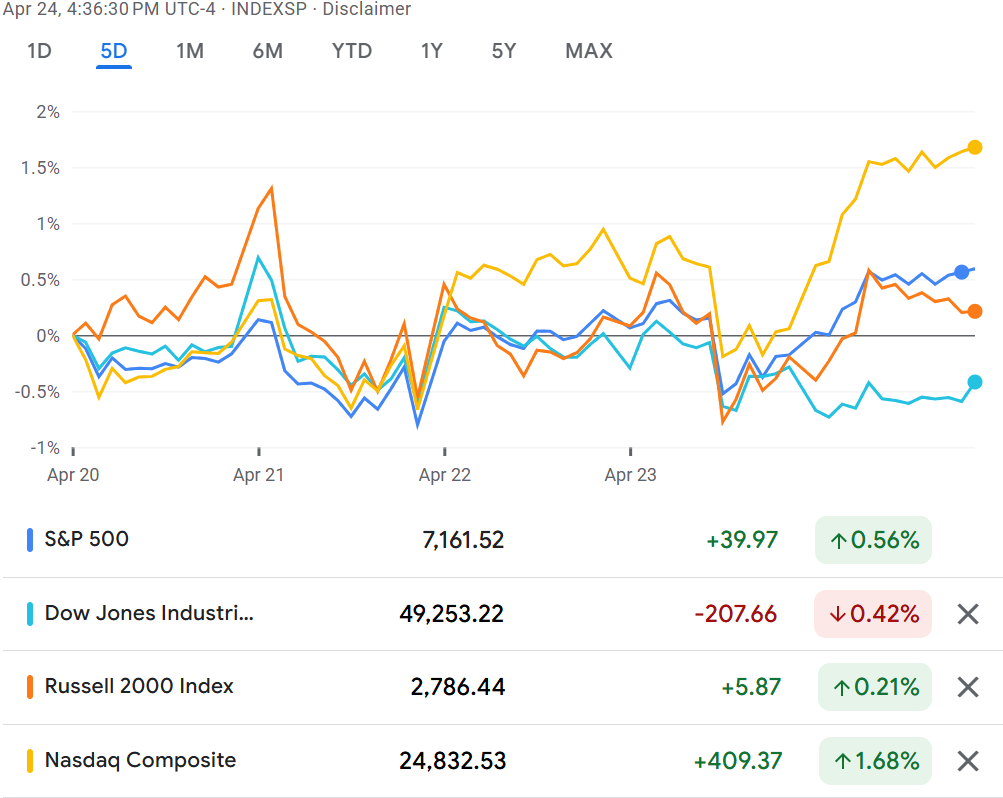Image resolution: width=1003 pixels, height=798 pixels.
Task: Click the Apr 22 date marker on chart
Action: pyautogui.click(x=445, y=475)
